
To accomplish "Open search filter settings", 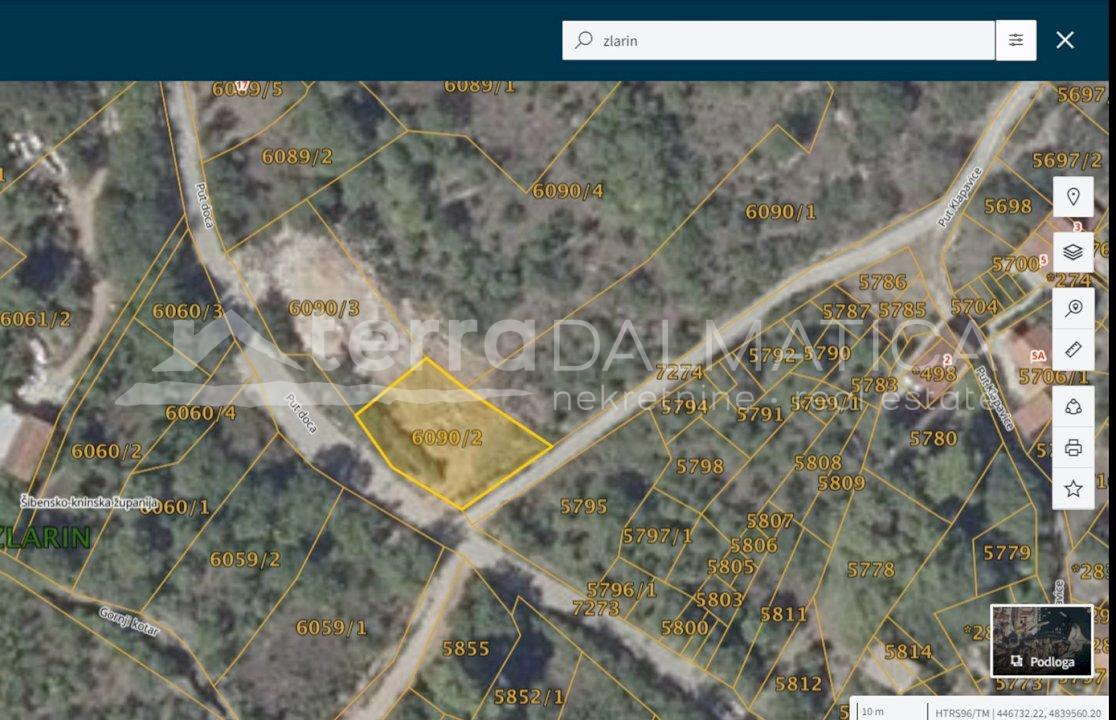I will pos(1016,41).
